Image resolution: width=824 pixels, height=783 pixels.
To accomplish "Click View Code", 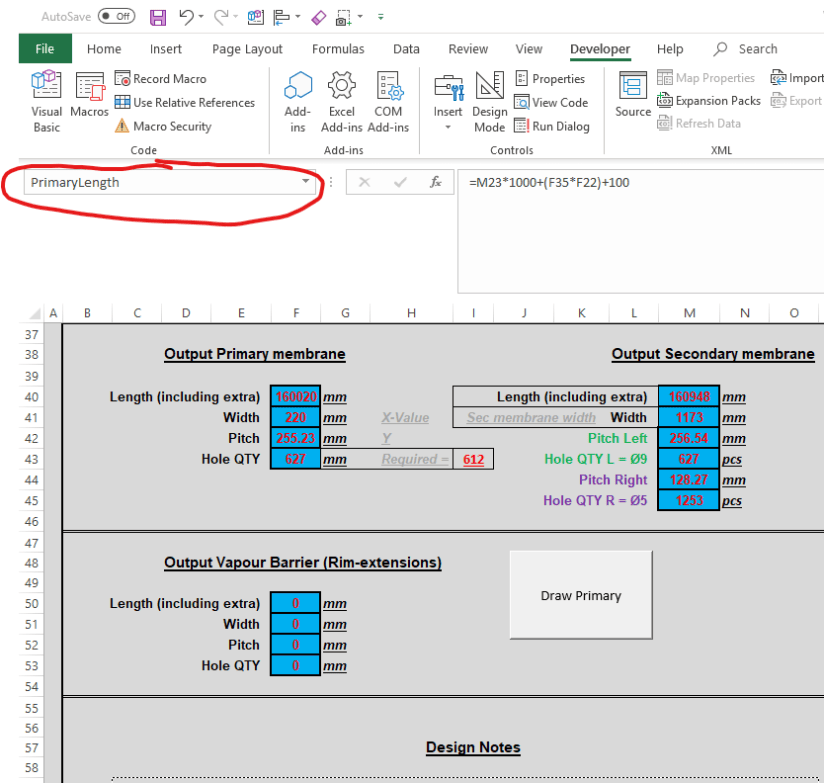I will tap(551, 102).
